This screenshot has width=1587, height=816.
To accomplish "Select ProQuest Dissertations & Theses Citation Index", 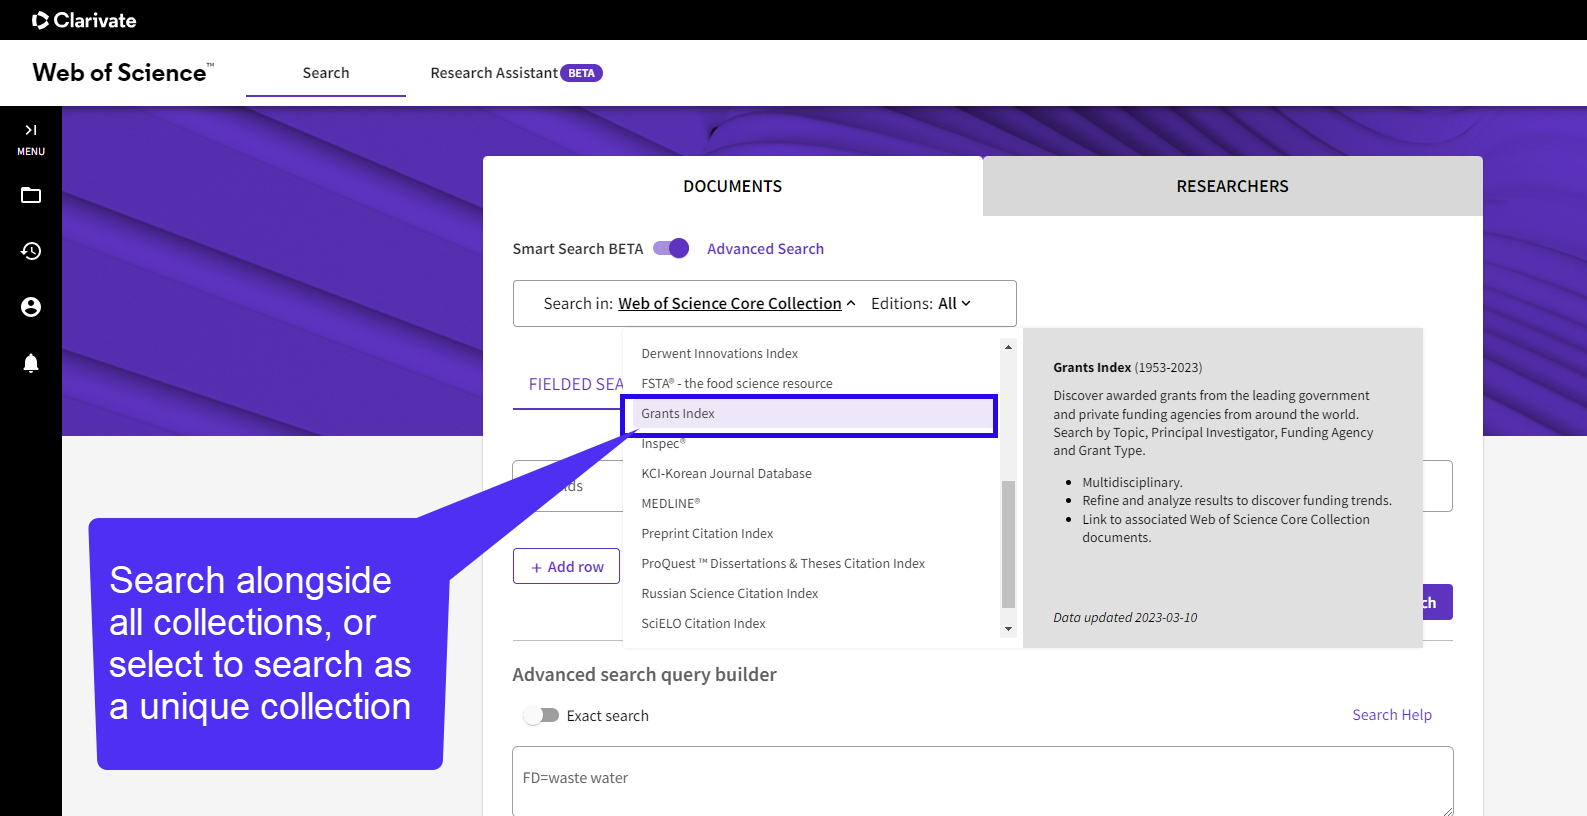I will [x=811, y=564].
